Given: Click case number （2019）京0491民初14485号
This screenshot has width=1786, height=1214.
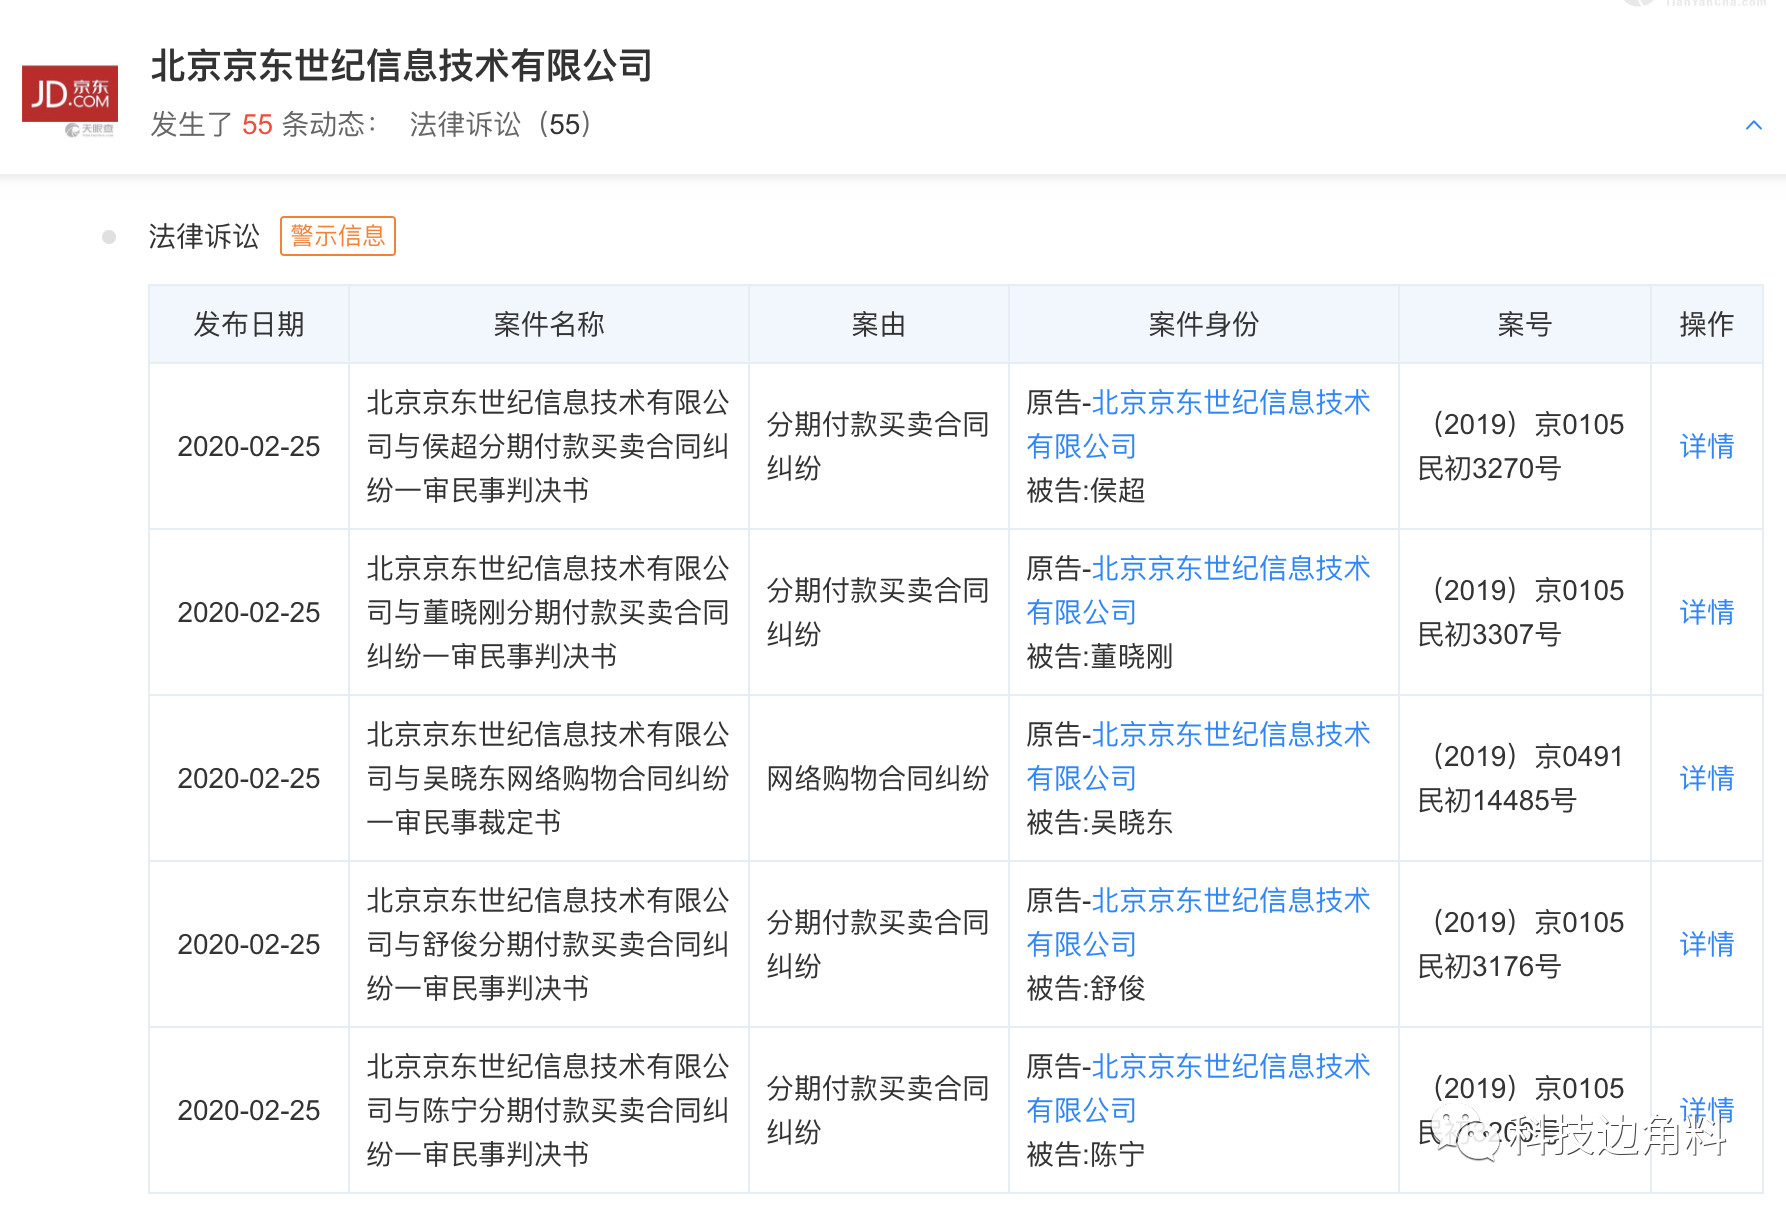Looking at the screenshot, I should [1521, 778].
